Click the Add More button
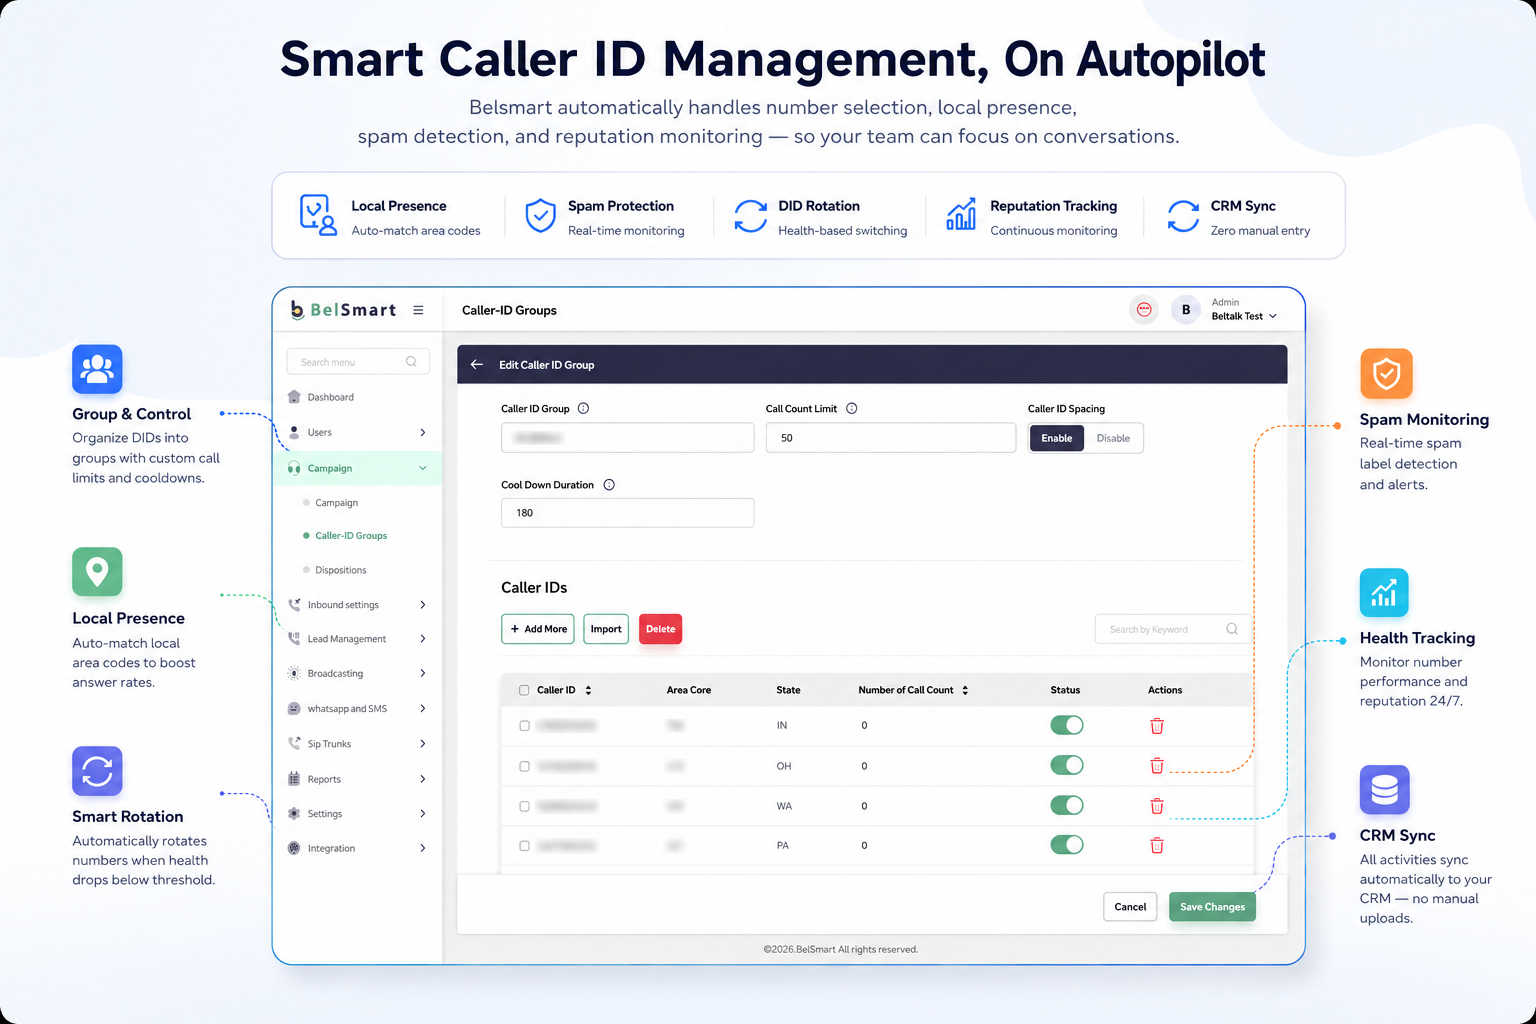 [x=538, y=629]
